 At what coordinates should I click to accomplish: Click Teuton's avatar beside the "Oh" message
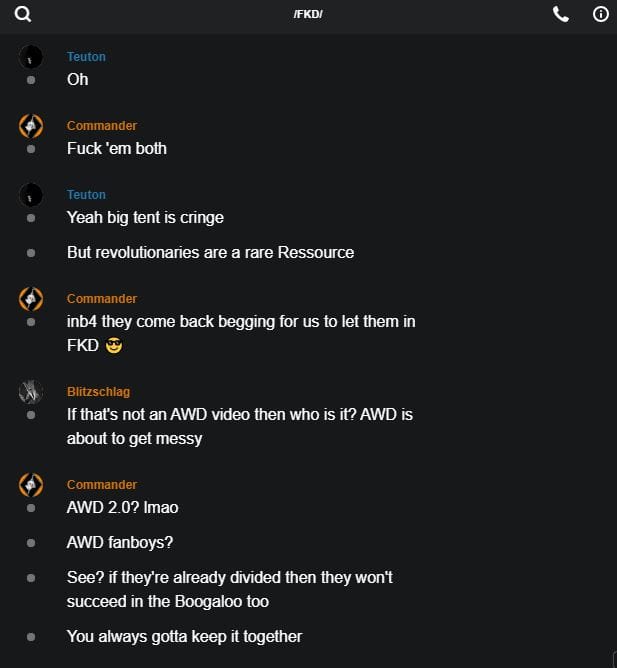click(x=31, y=57)
